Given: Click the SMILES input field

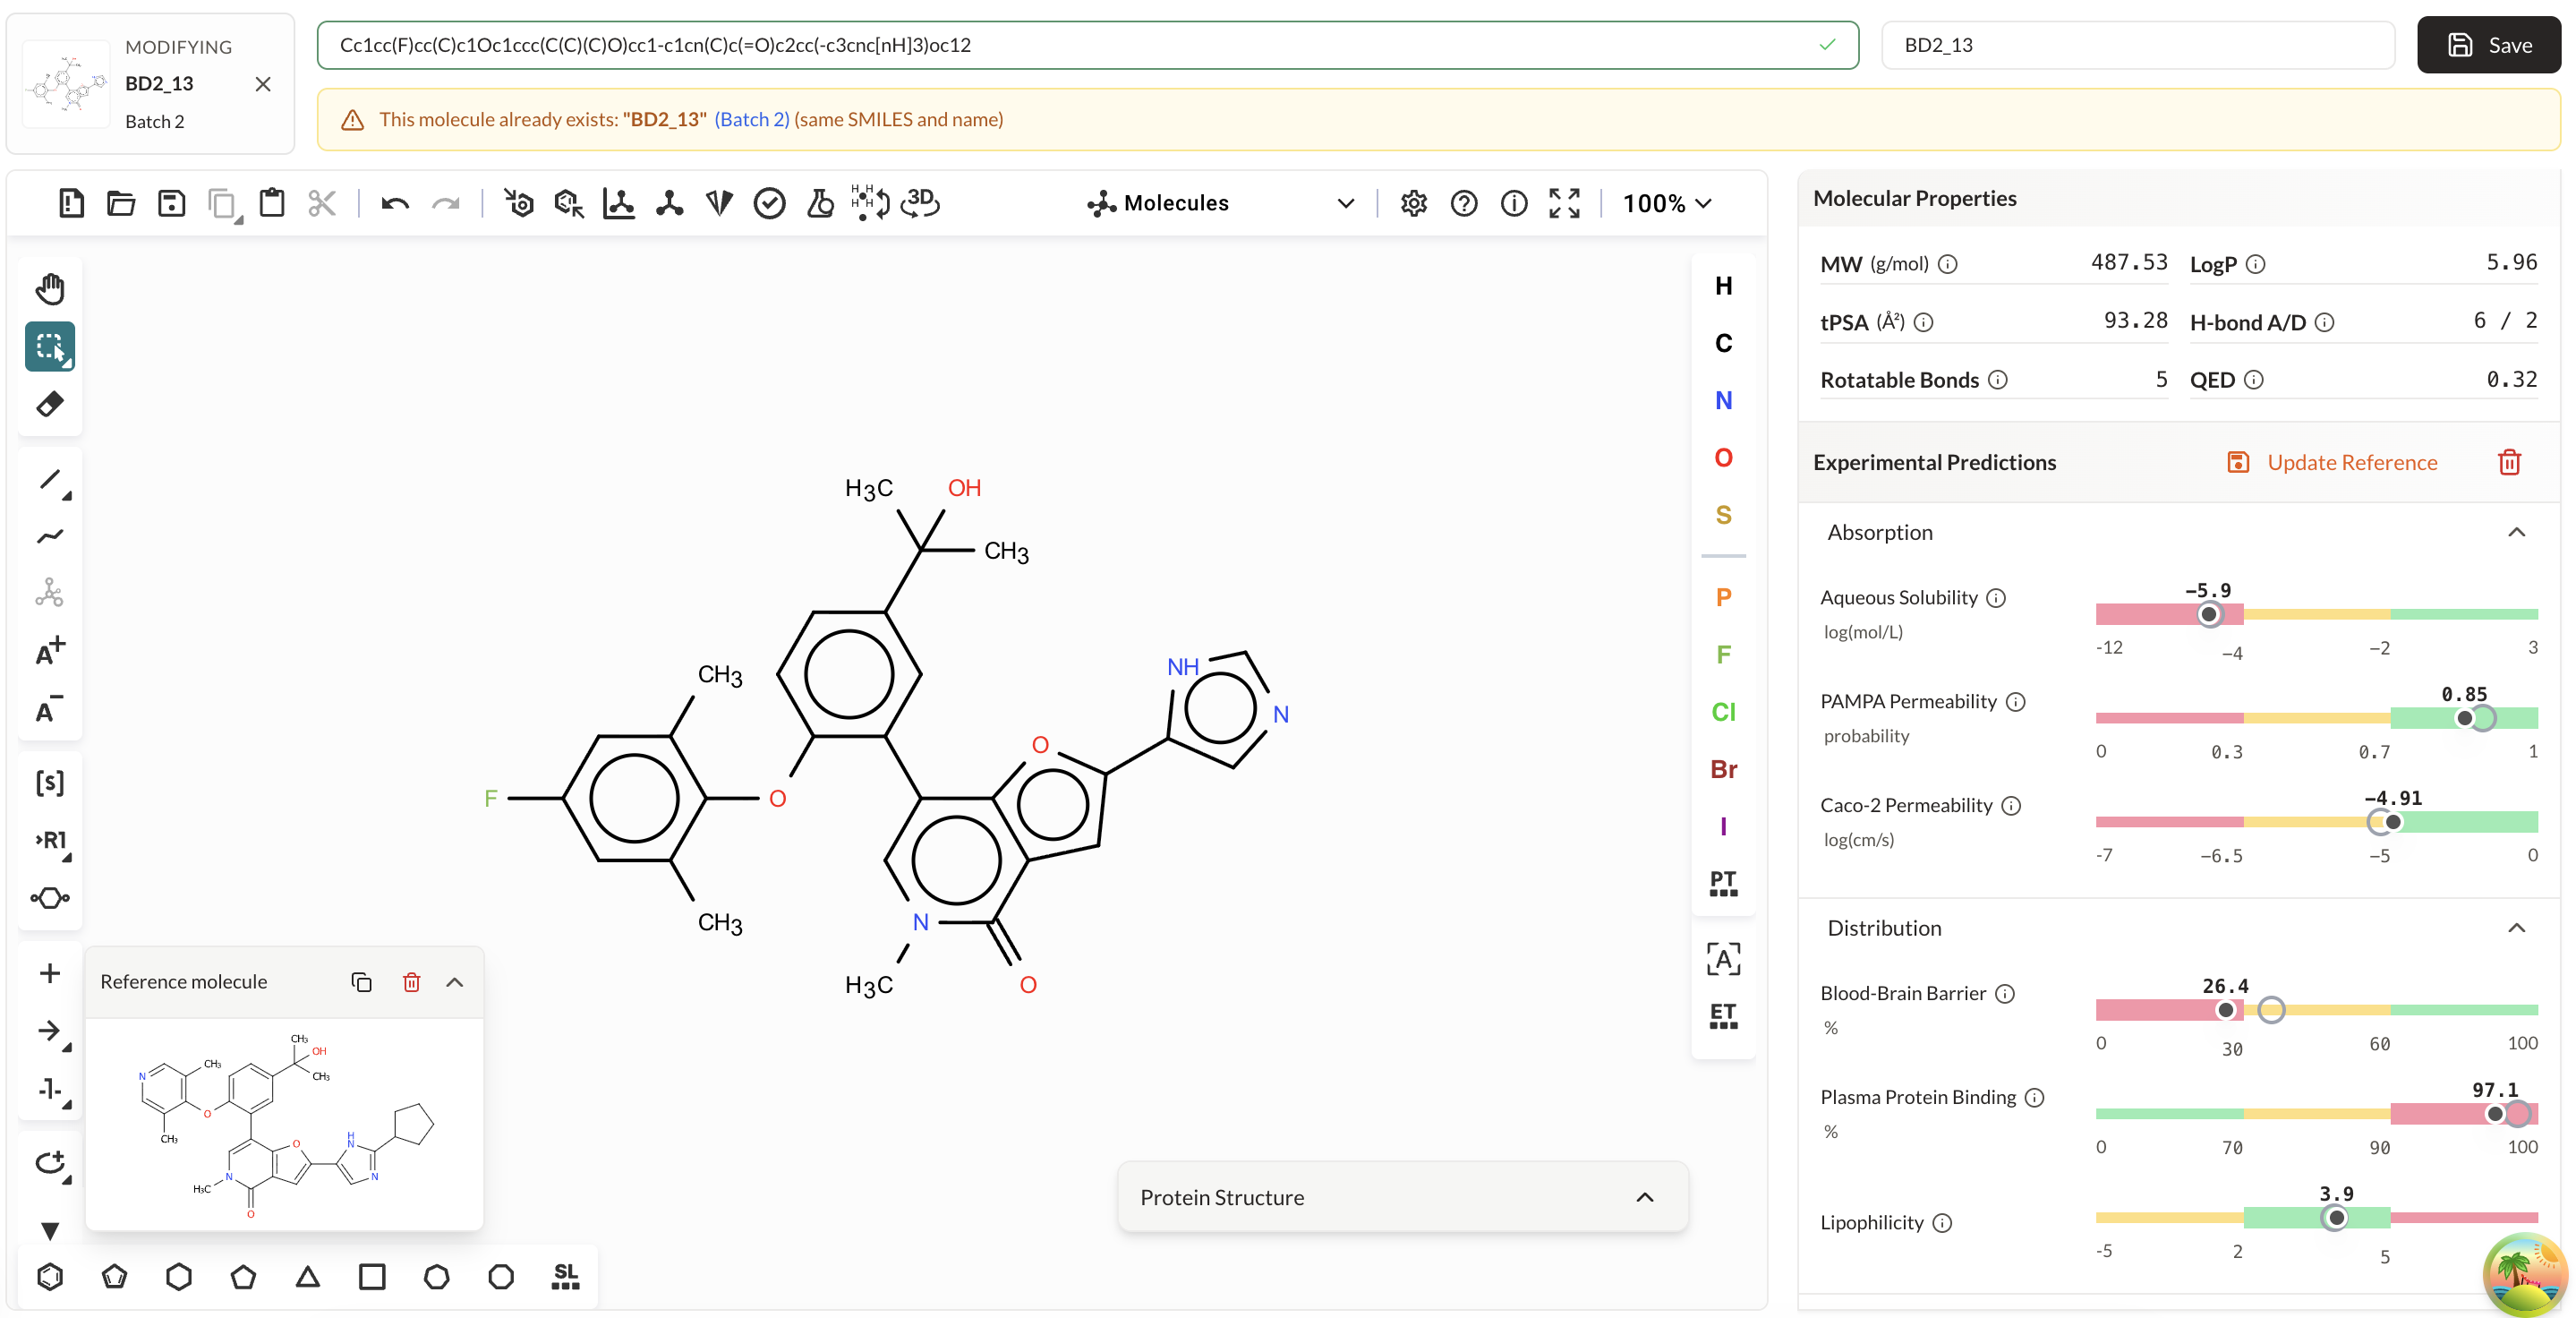Looking at the screenshot, I should coord(1087,45).
